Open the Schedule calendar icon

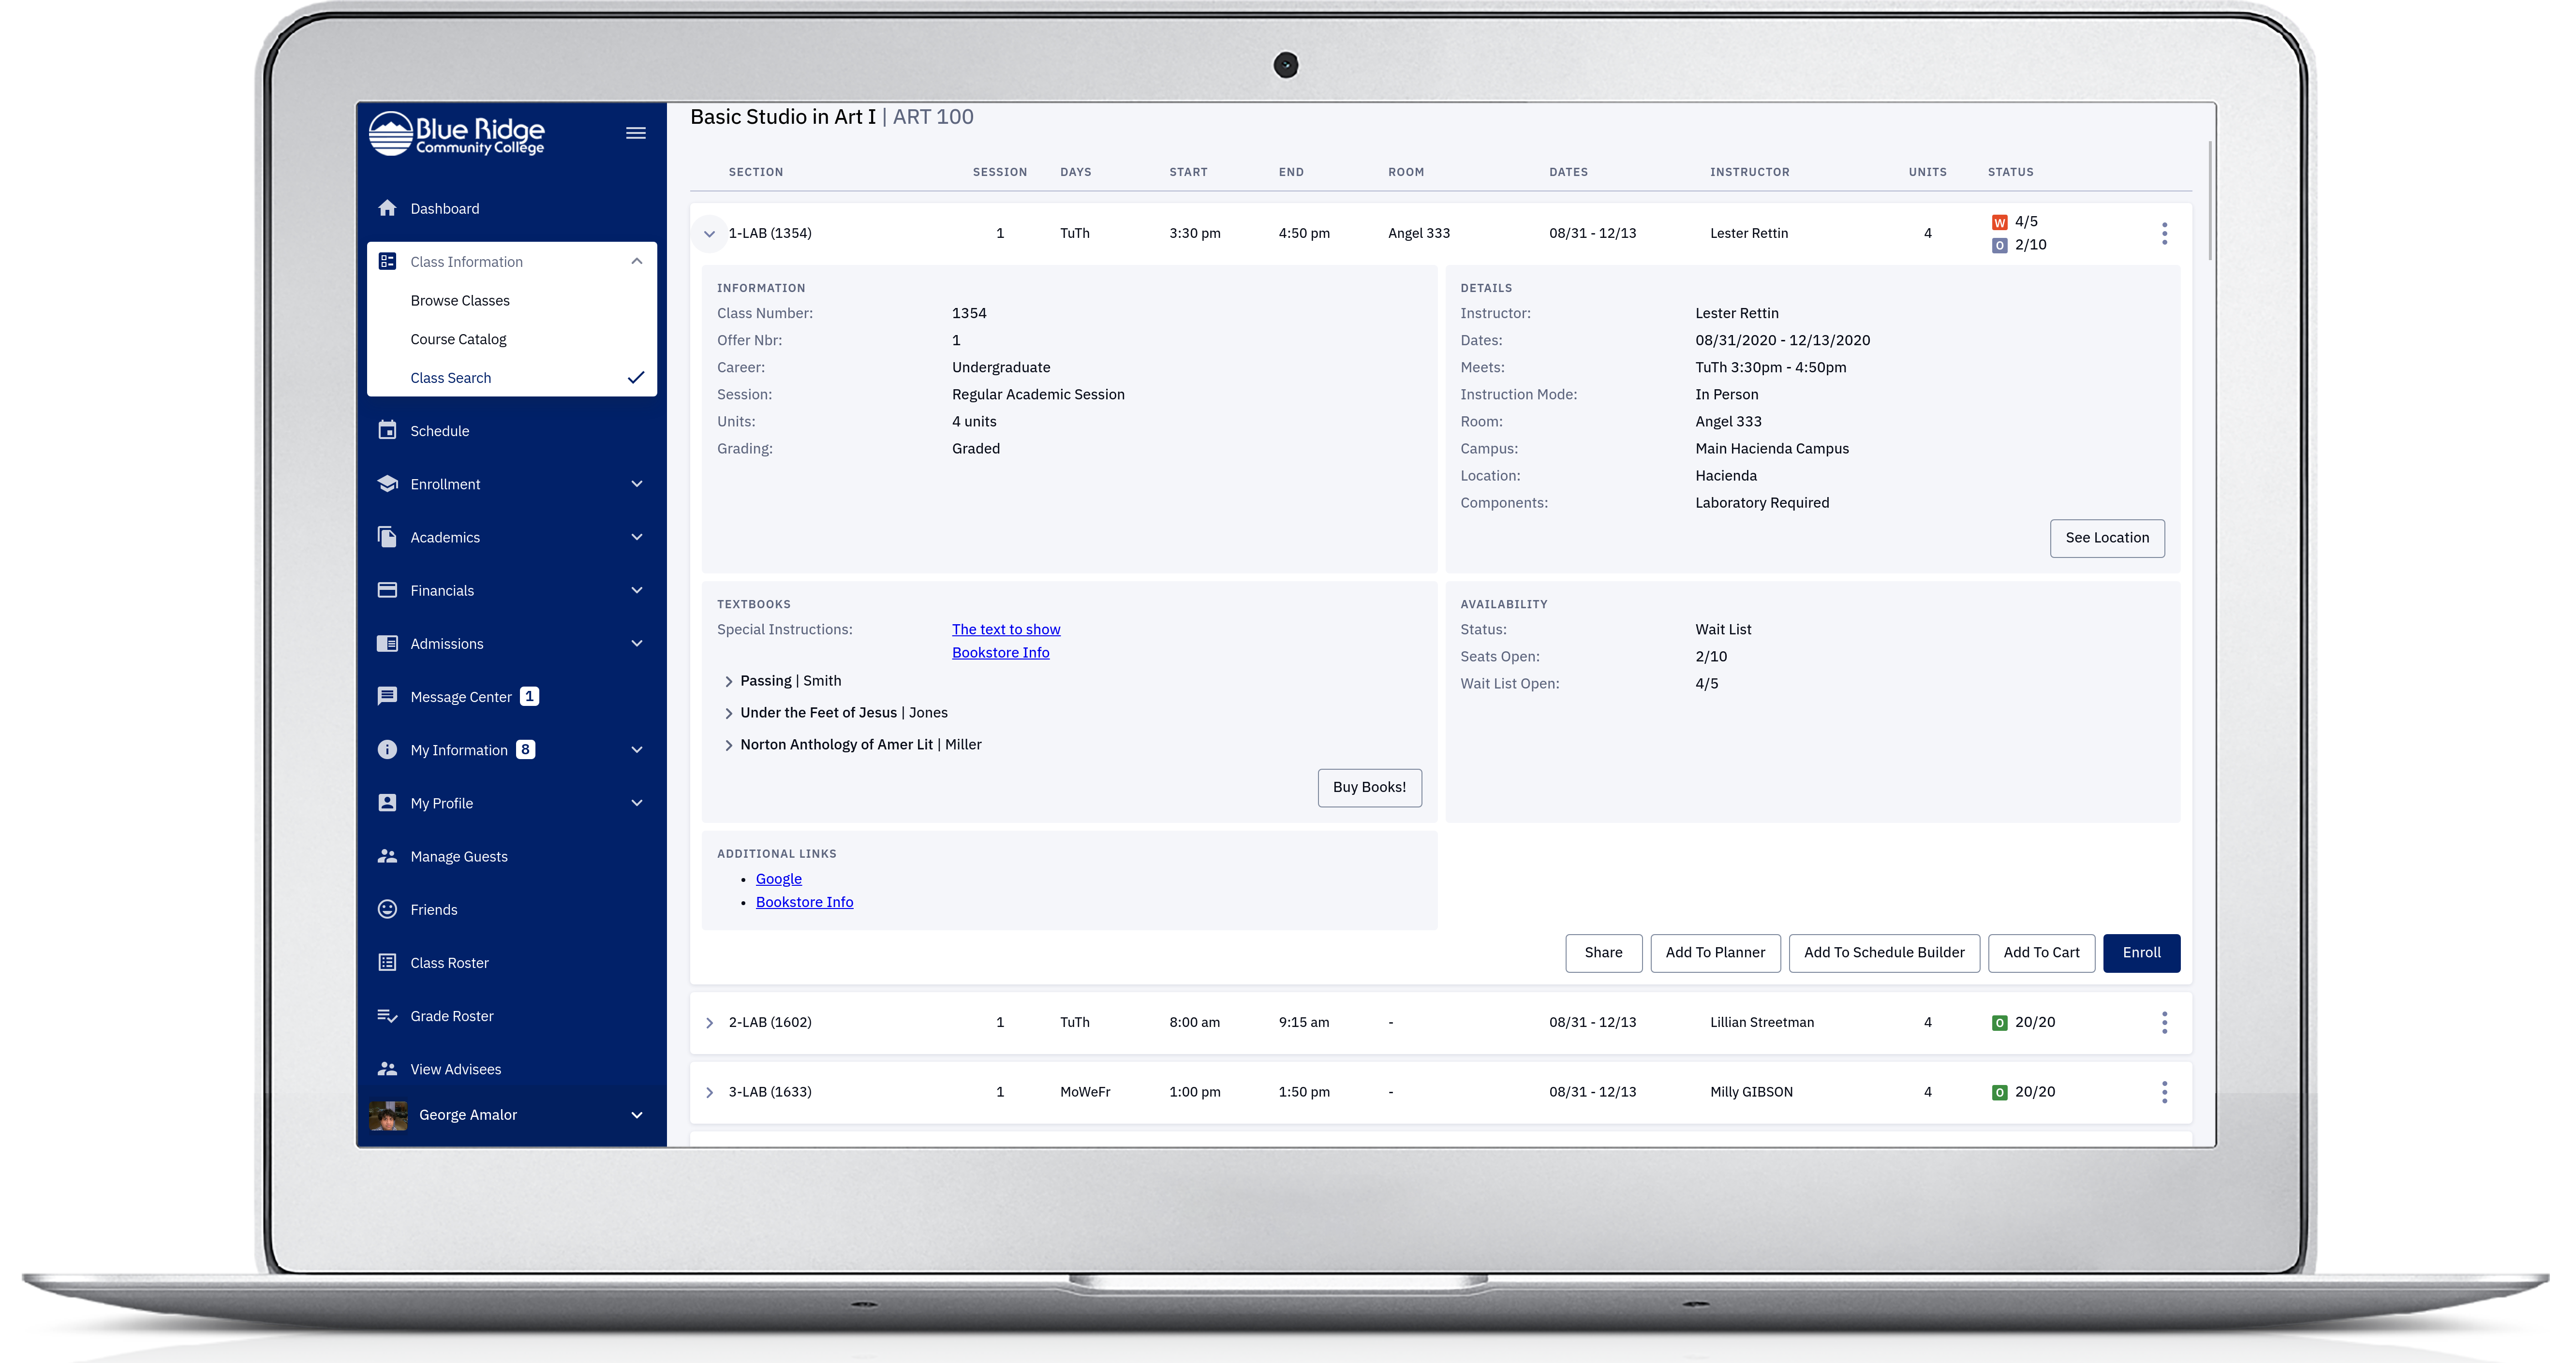(x=387, y=430)
